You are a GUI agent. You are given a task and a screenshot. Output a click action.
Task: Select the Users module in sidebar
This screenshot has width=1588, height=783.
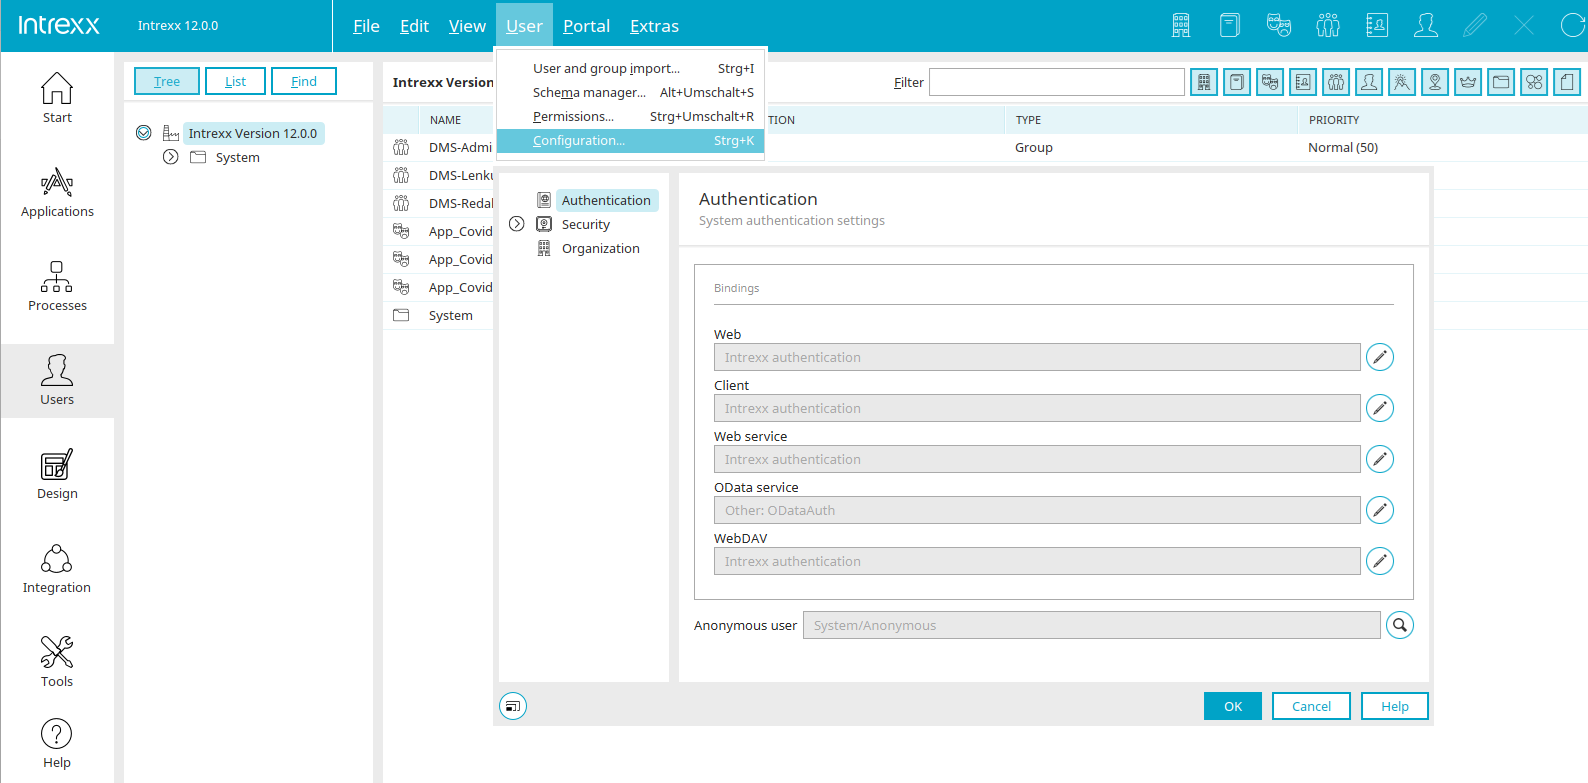point(57,380)
